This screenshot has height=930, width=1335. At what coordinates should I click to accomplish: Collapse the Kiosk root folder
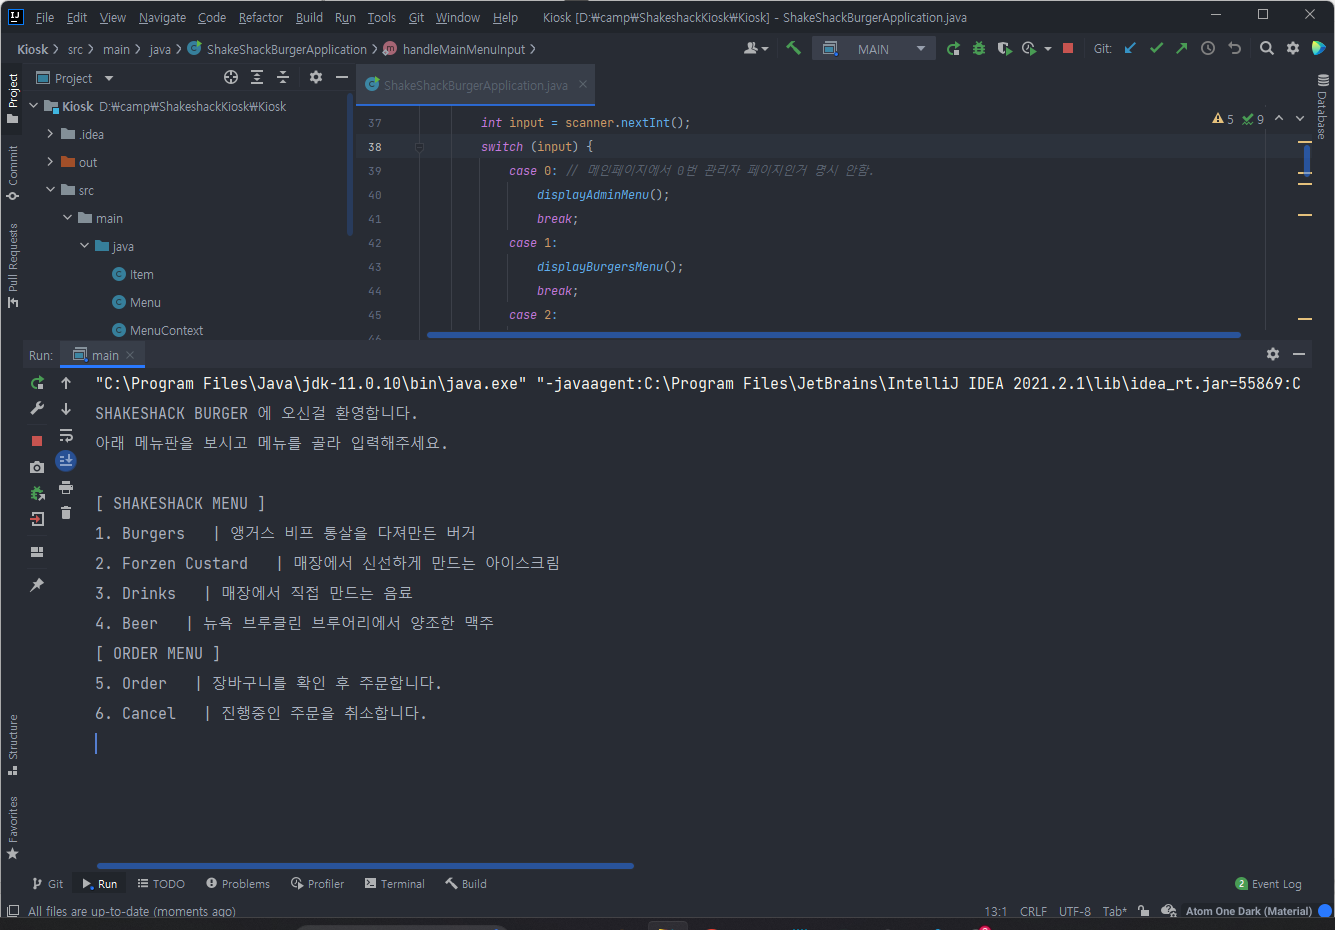point(33,106)
